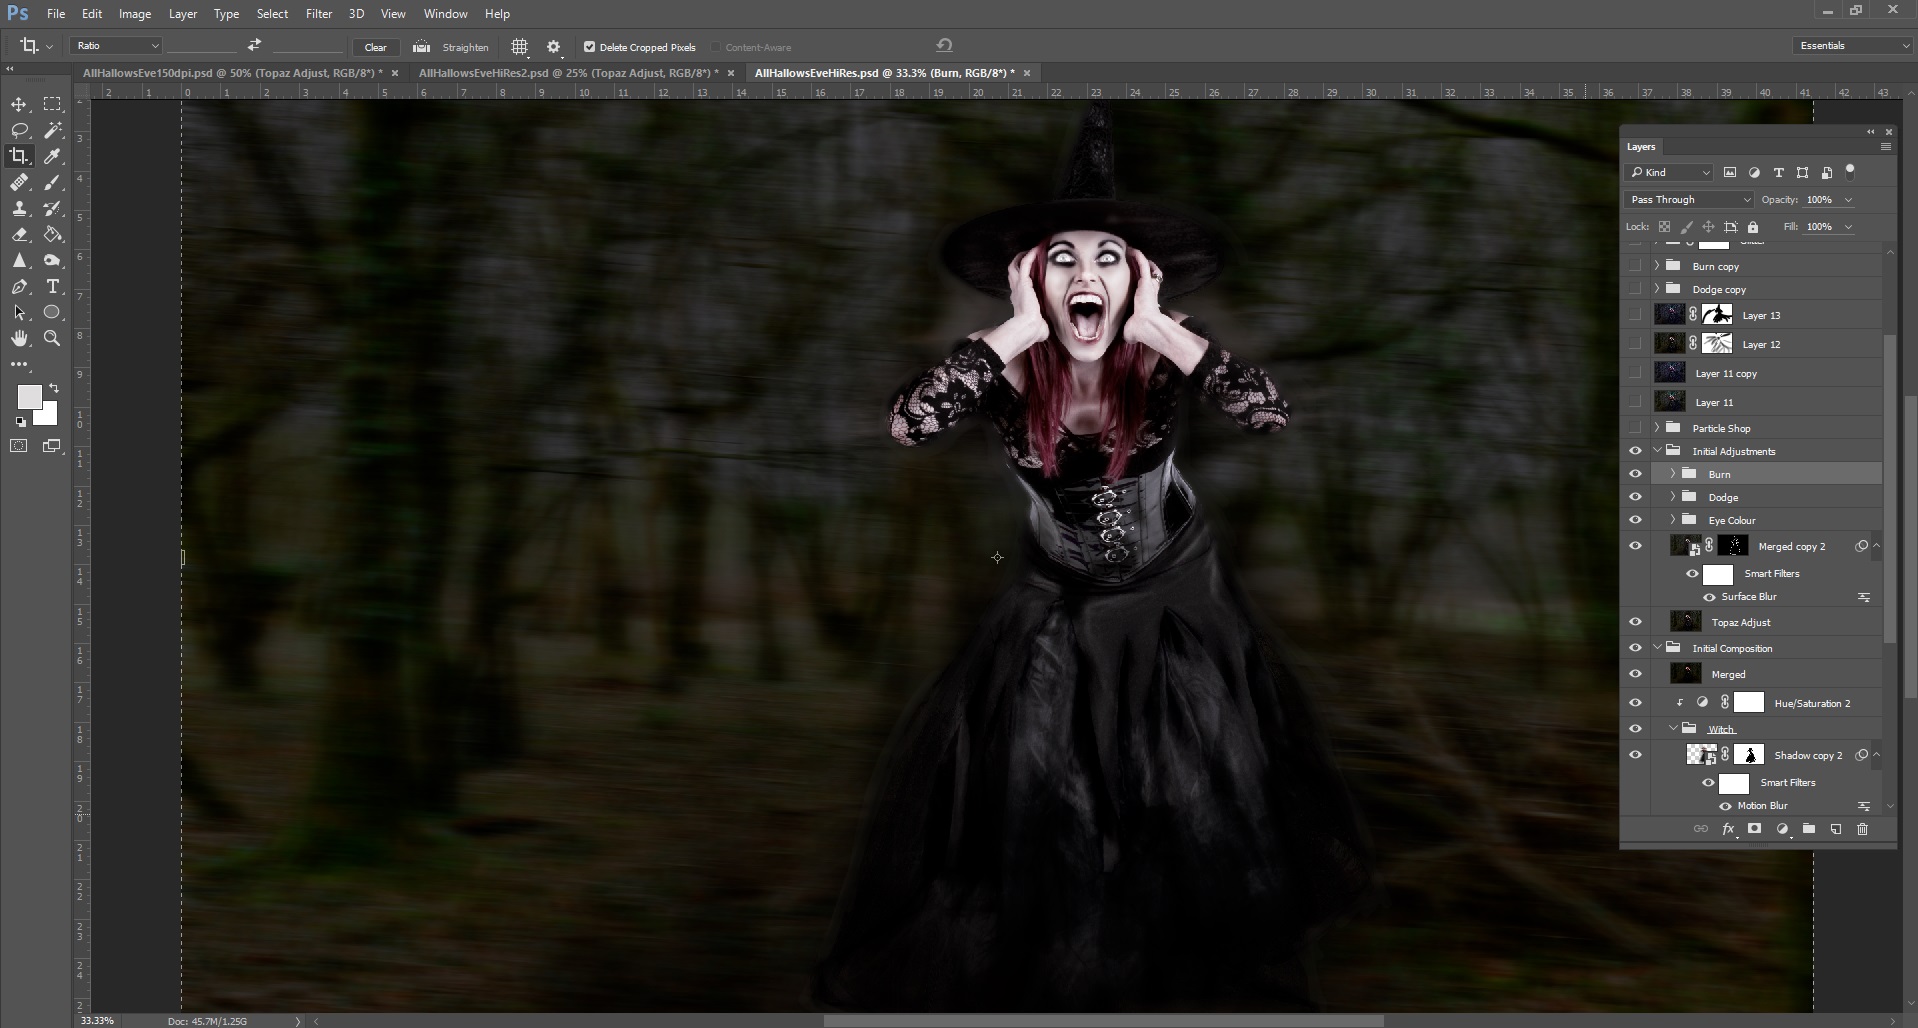Screen dimensions: 1918x1028
Task: Expand the Burn layer group
Action: pyautogui.click(x=1673, y=474)
